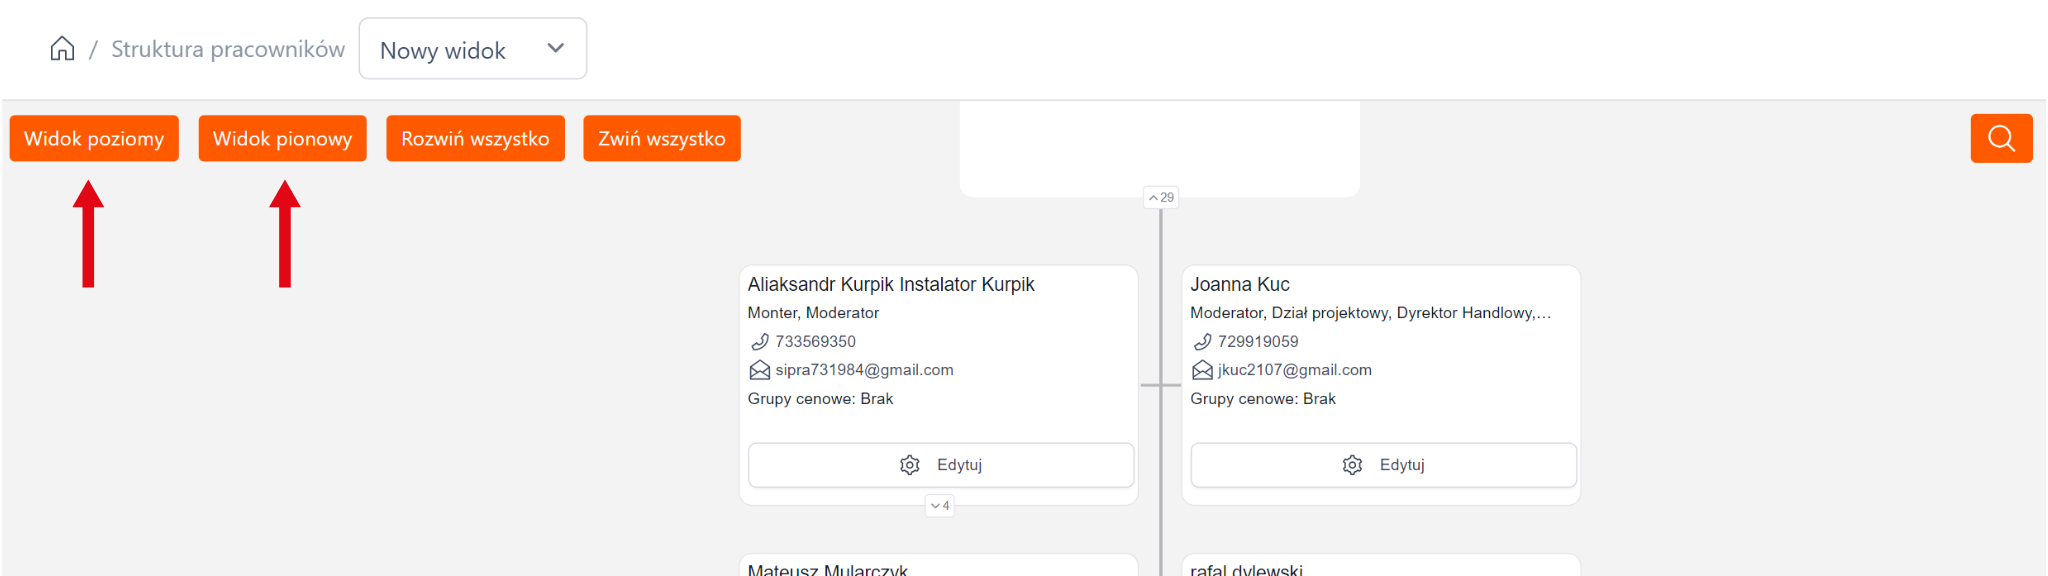Expand Aliaksandr Kurpik's 4 subordinates
Image resolution: width=2048 pixels, height=576 pixels.
[x=939, y=506]
